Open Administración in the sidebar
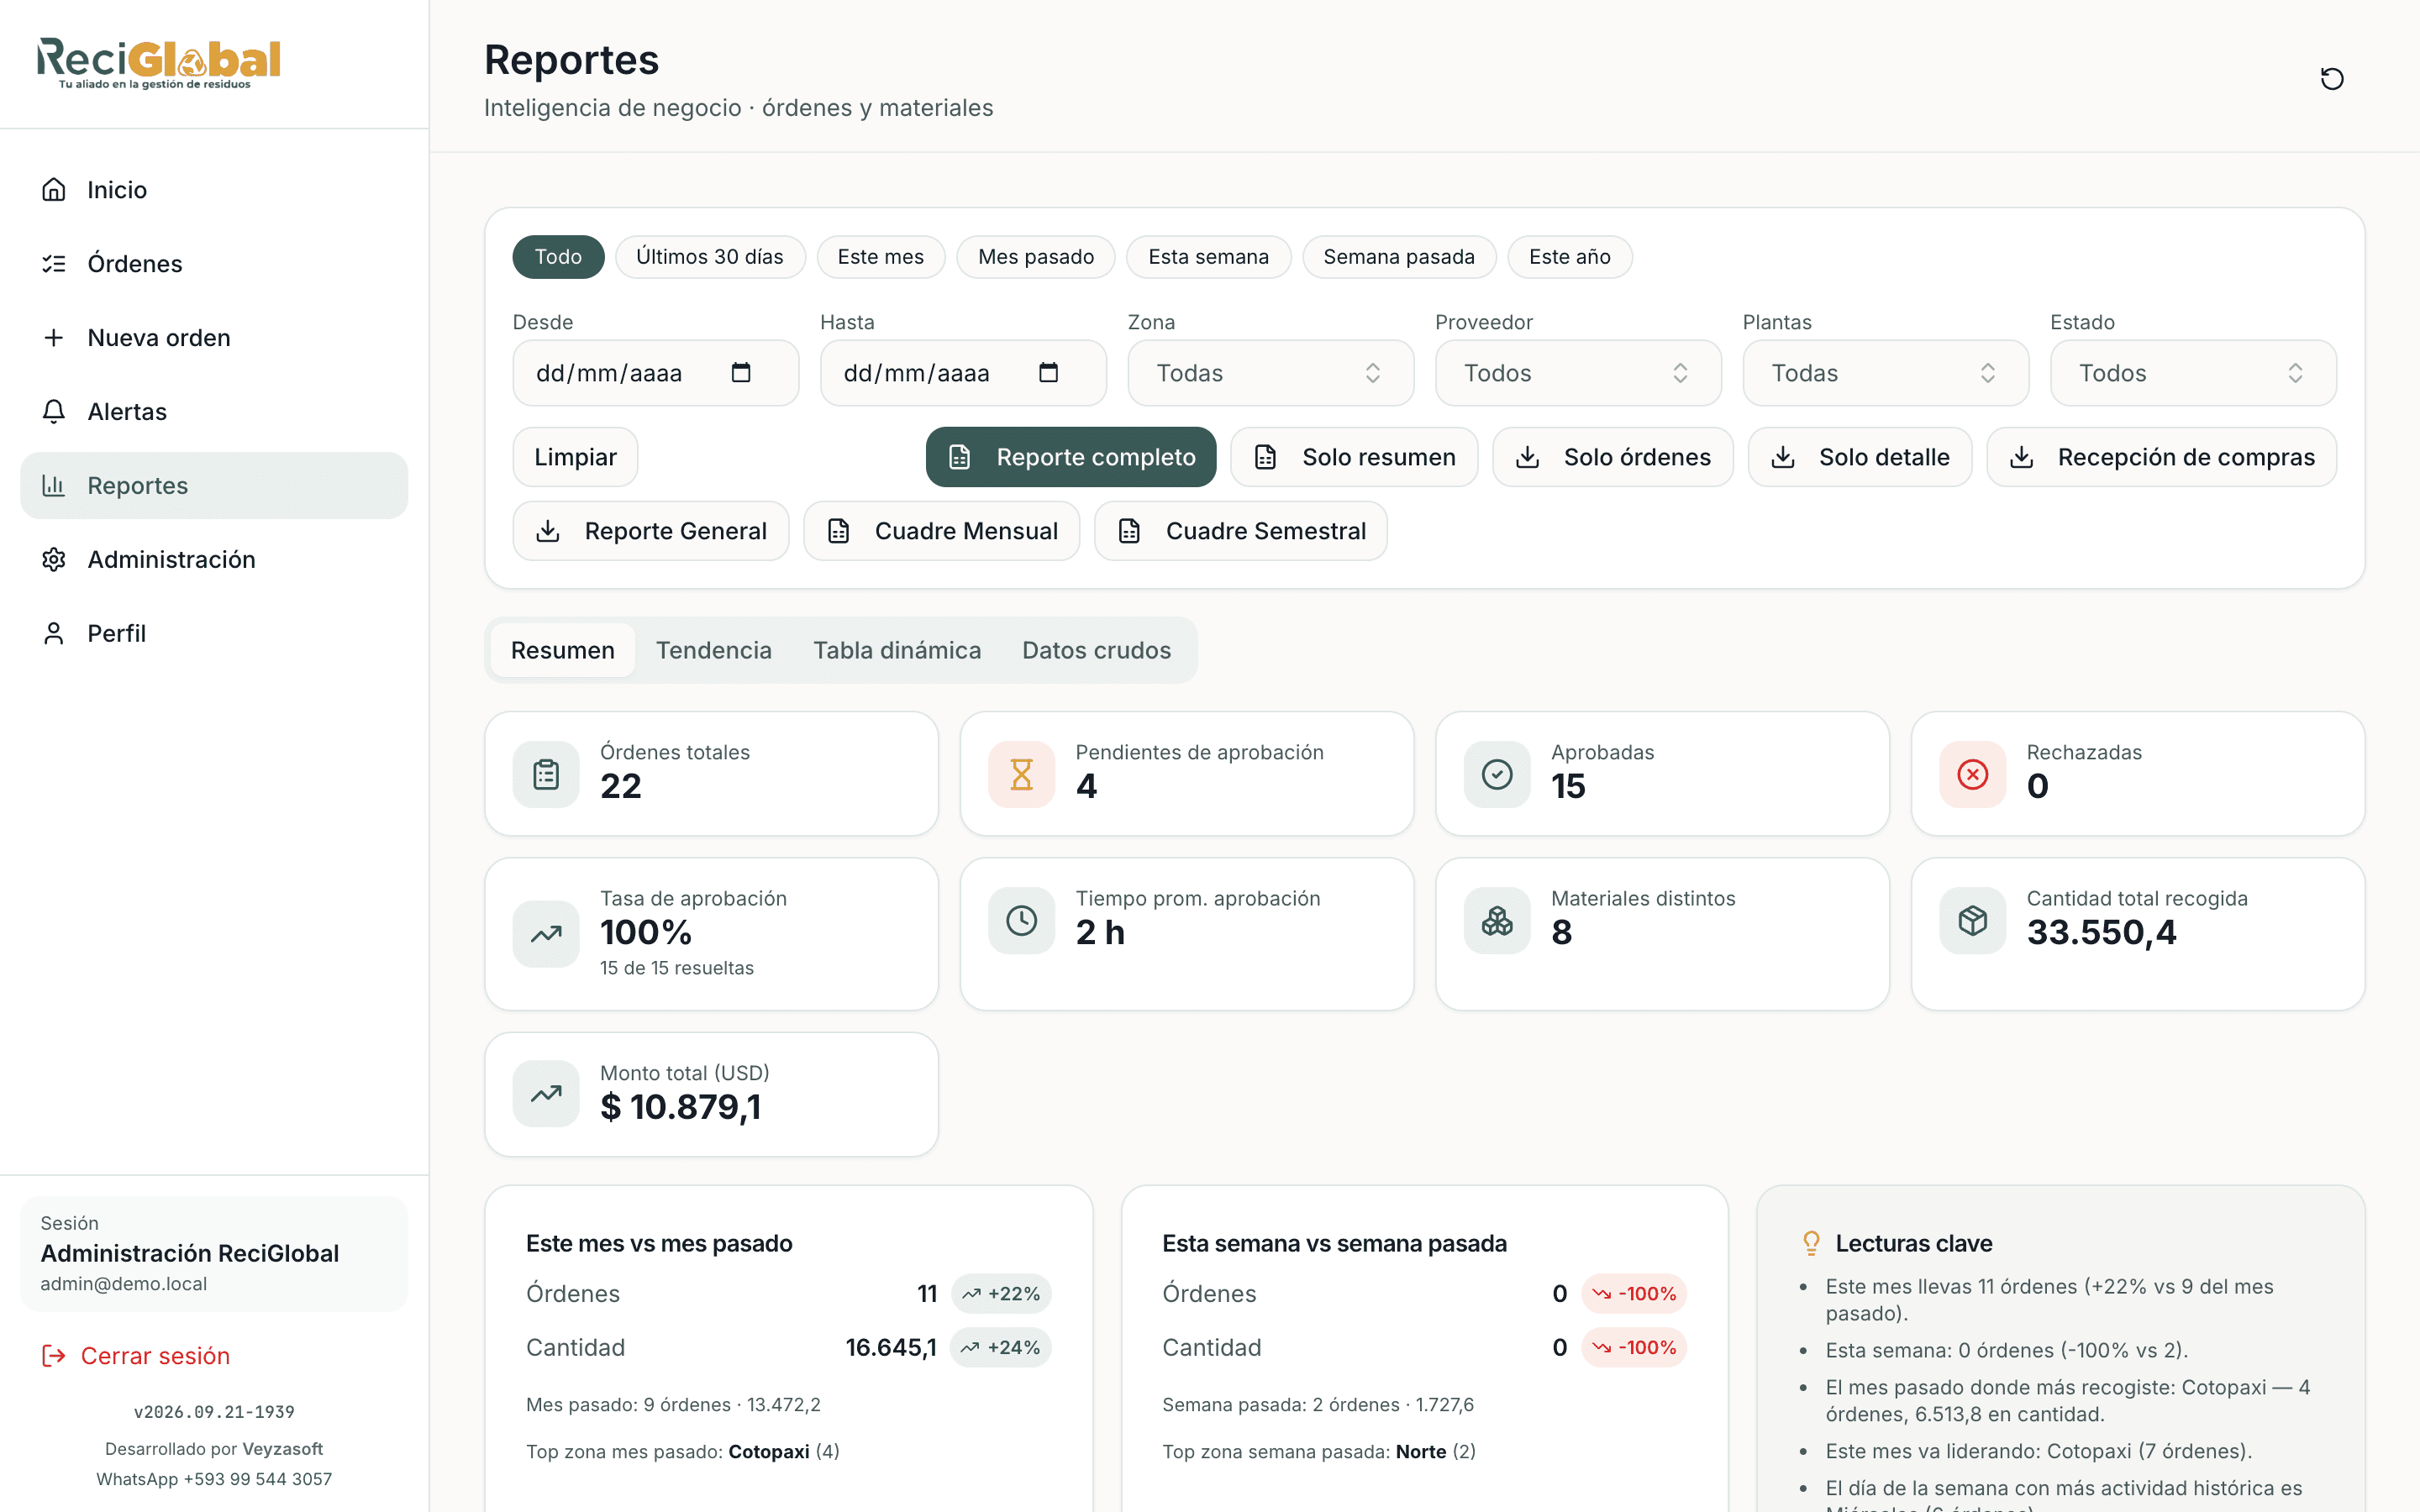 point(214,559)
